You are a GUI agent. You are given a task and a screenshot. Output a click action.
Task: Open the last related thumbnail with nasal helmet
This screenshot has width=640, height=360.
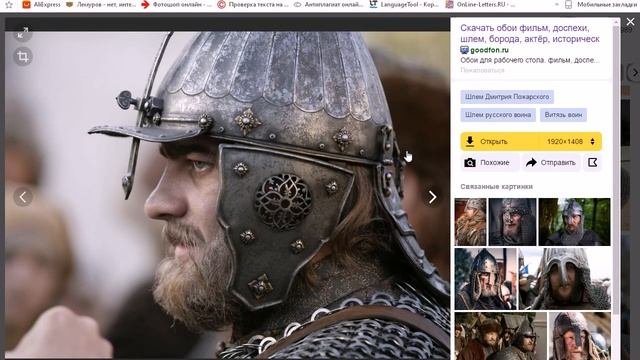click(x=580, y=336)
